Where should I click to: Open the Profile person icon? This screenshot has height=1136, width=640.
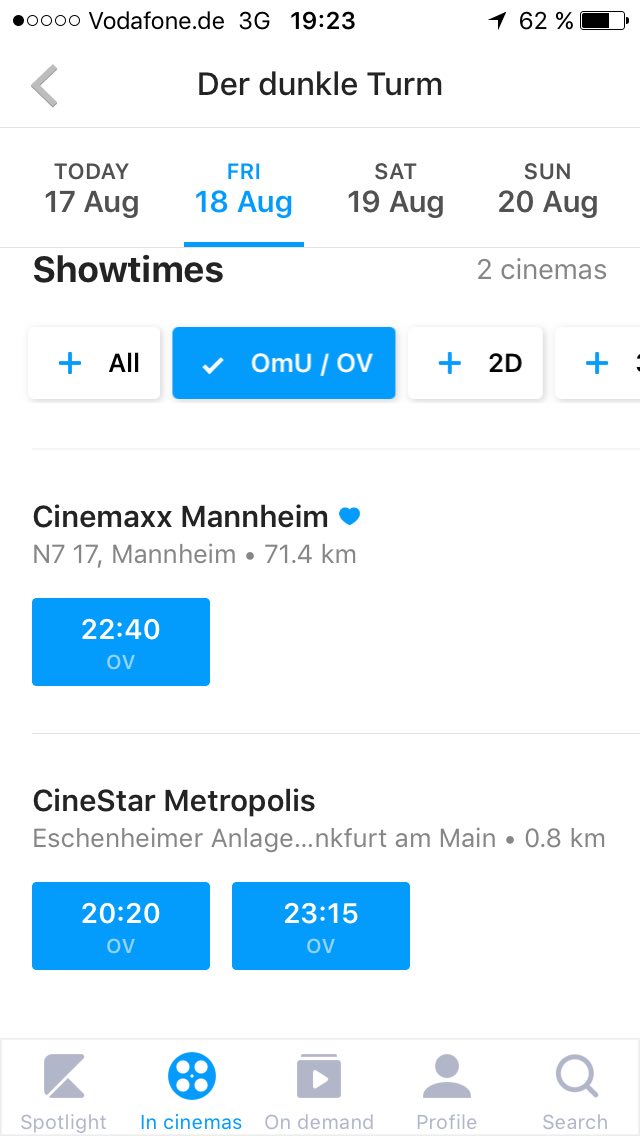(x=447, y=1078)
